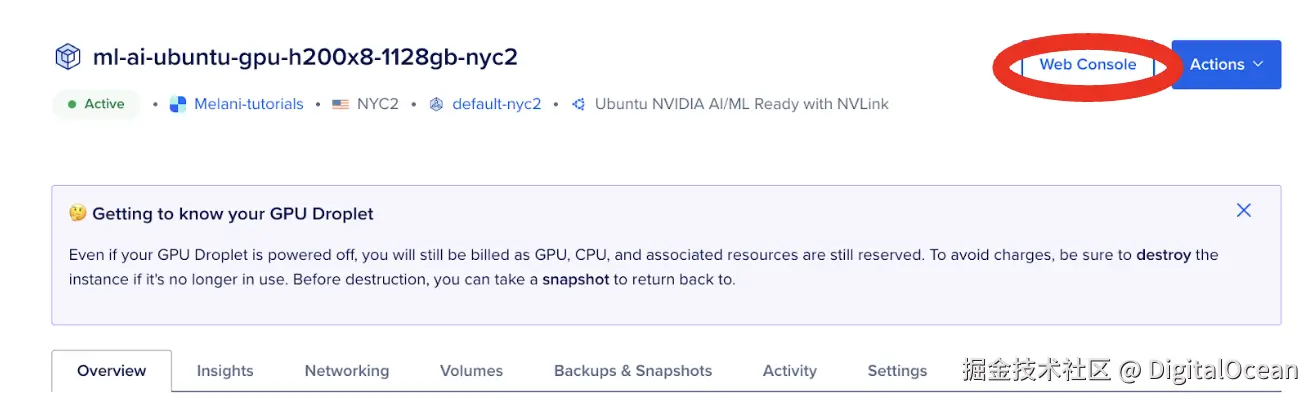Click the US flag icon near NYC2

tap(340, 104)
